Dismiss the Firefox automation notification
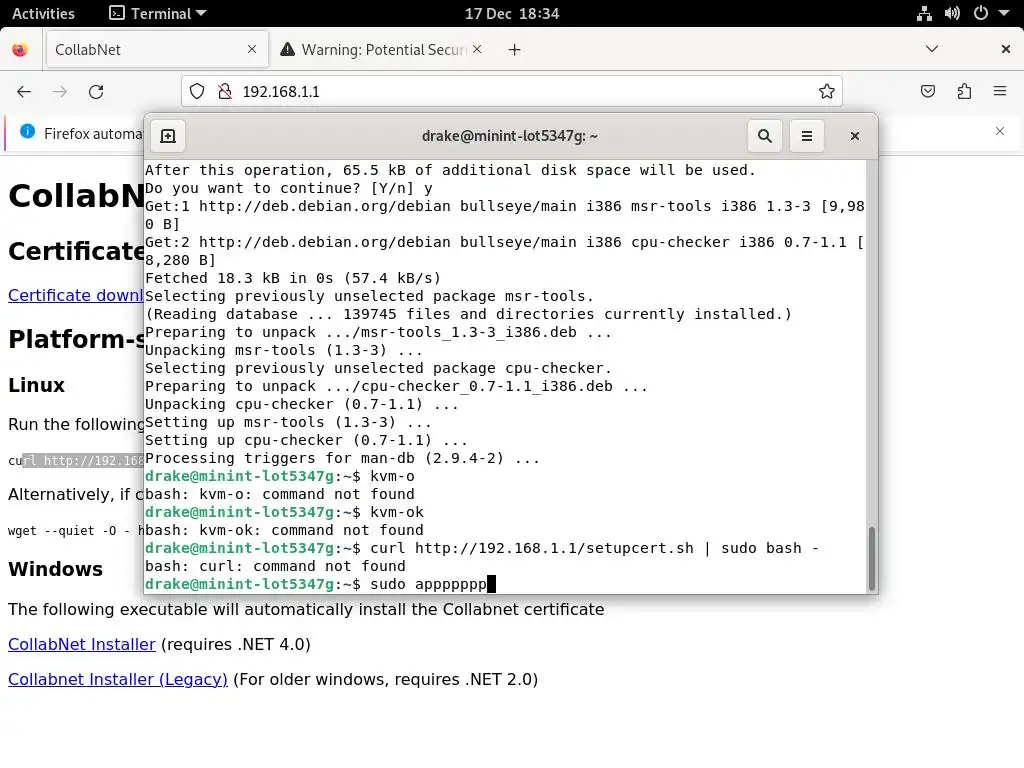Screen dimensions: 1024x768 [999, 131]
